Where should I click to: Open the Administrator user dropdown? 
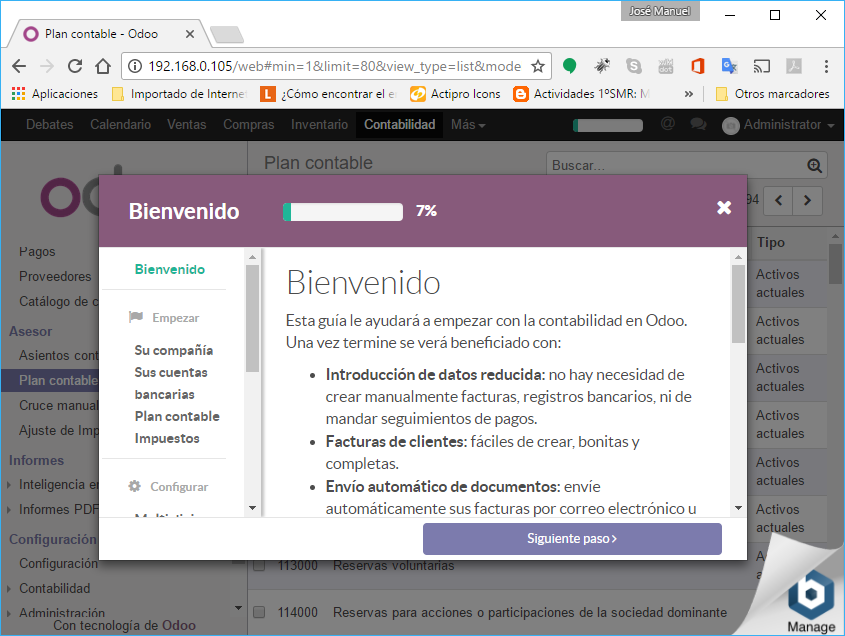778,125
